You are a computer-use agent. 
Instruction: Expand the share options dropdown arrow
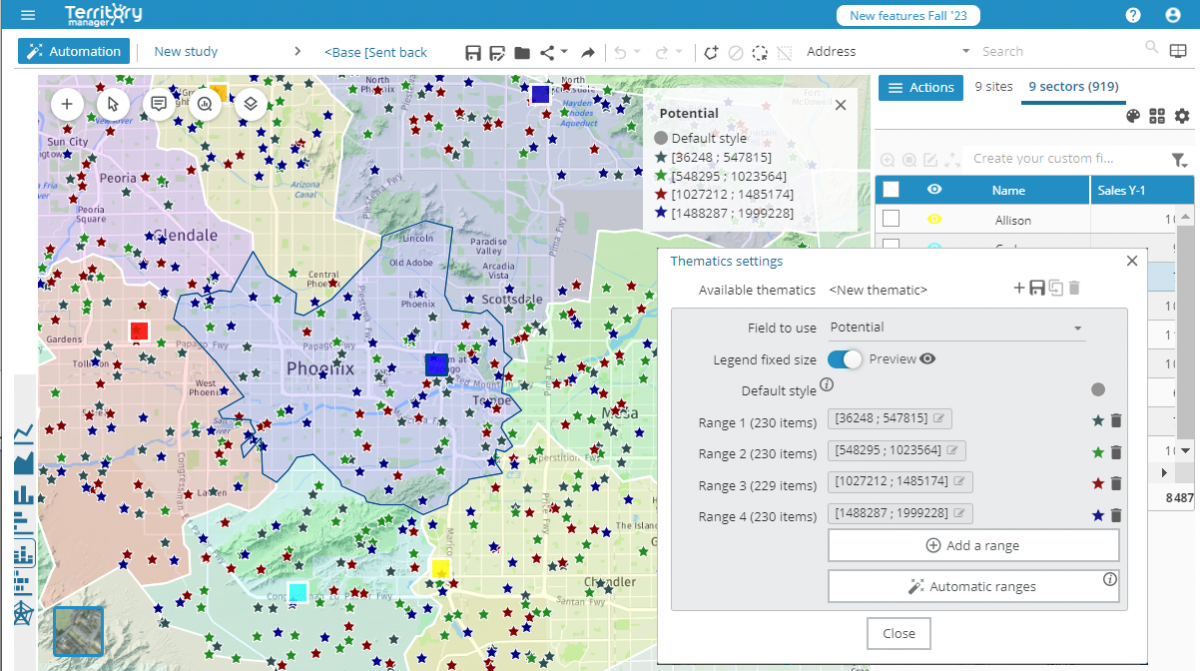(x=564, y=52)
